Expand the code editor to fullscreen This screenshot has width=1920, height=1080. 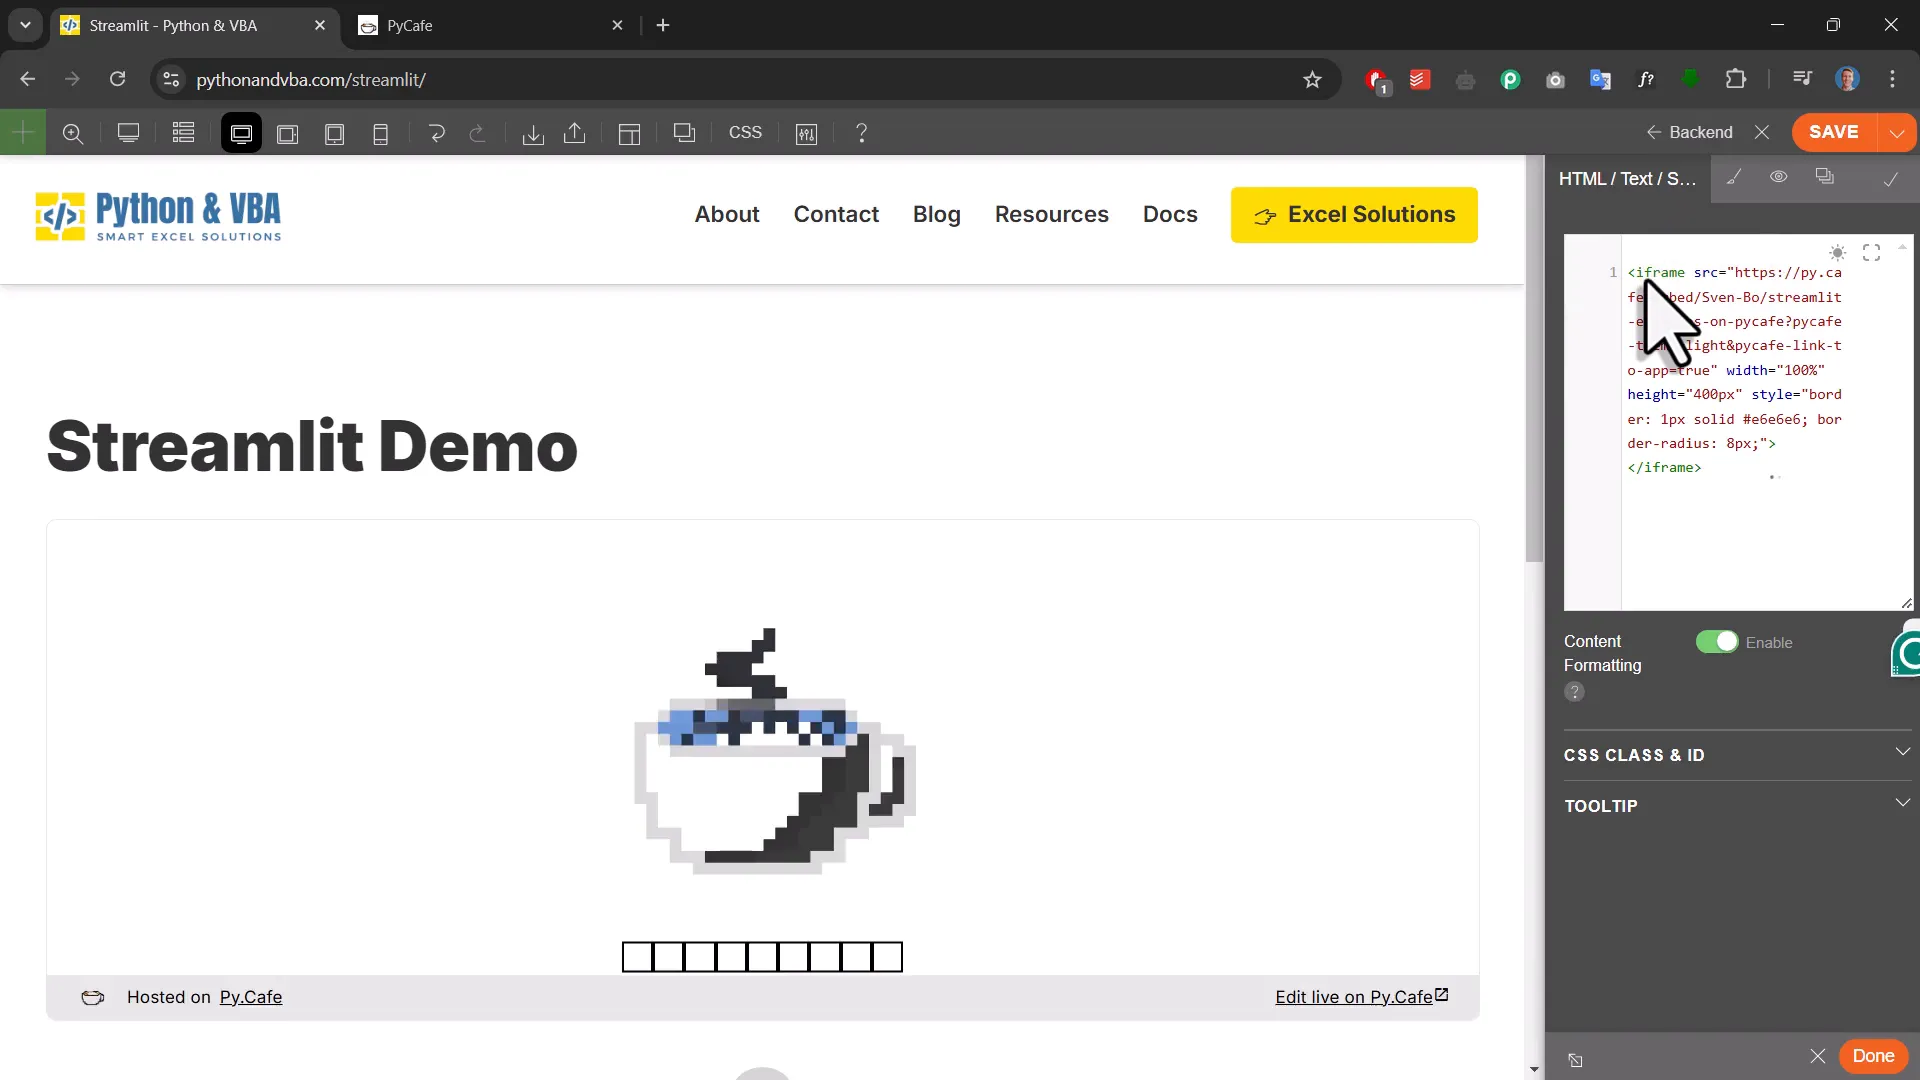pyautogui.click(x=1872, y=253)
